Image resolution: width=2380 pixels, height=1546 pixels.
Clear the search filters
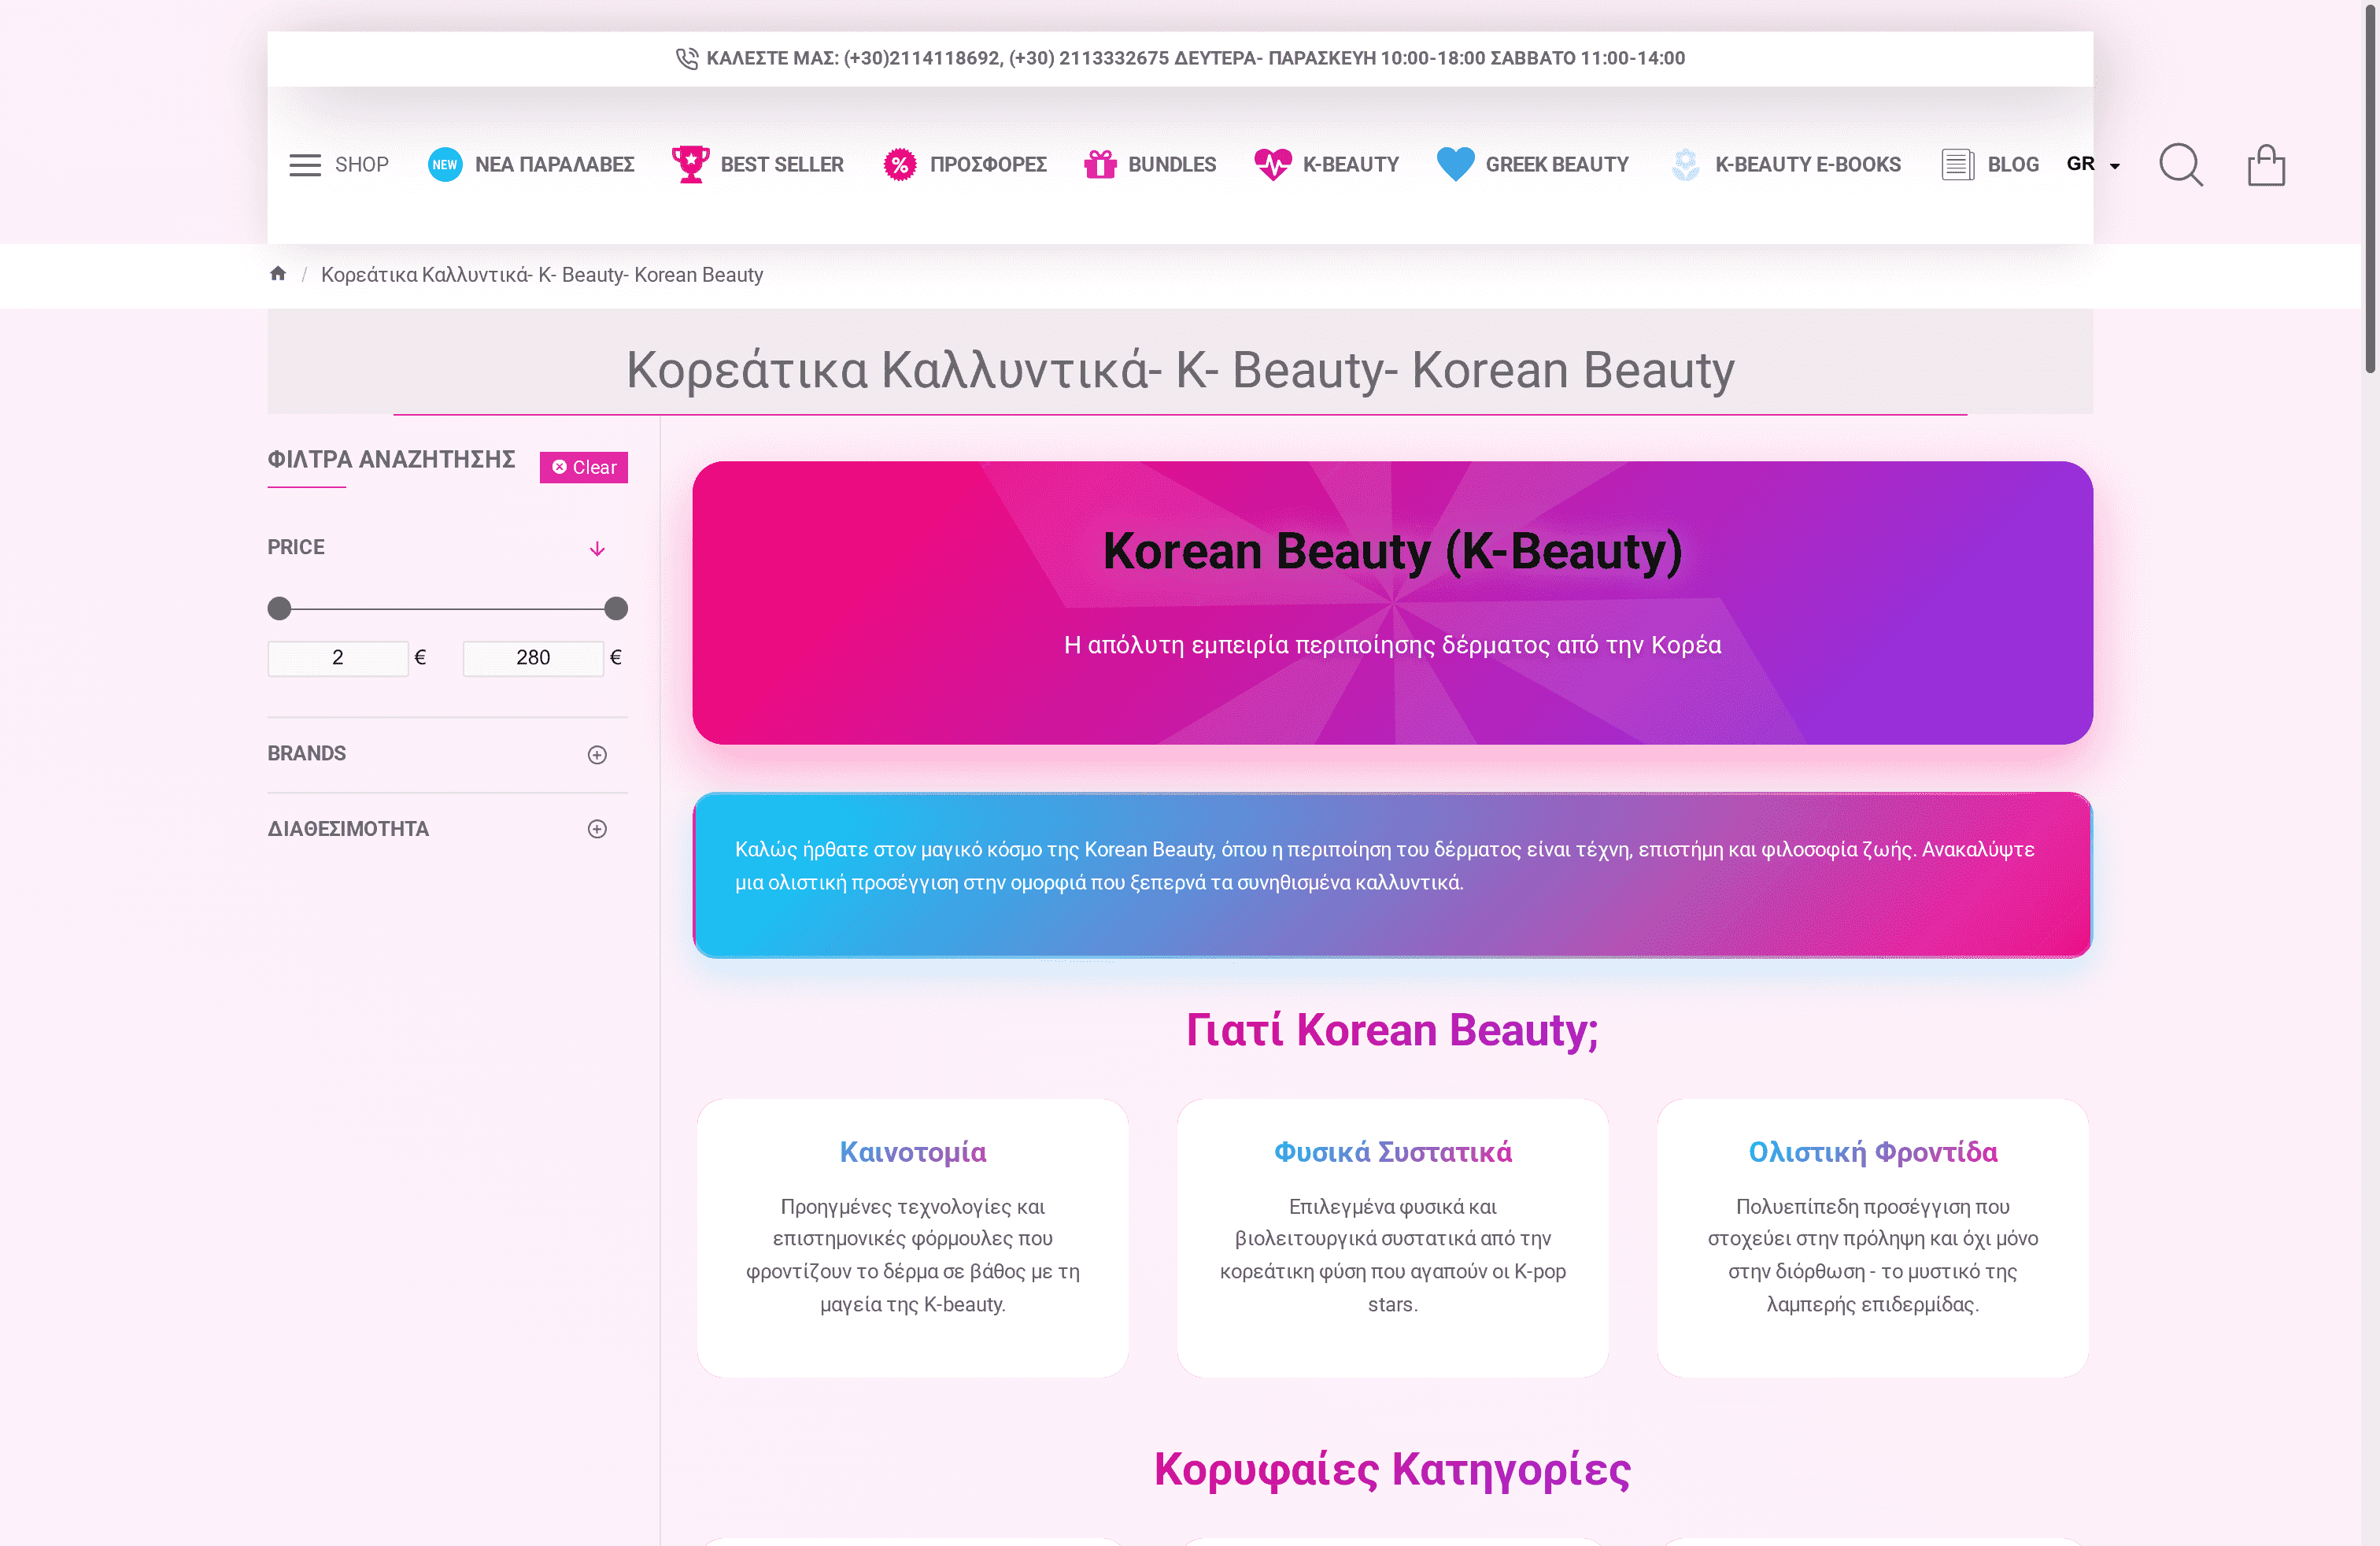point(584,467)
